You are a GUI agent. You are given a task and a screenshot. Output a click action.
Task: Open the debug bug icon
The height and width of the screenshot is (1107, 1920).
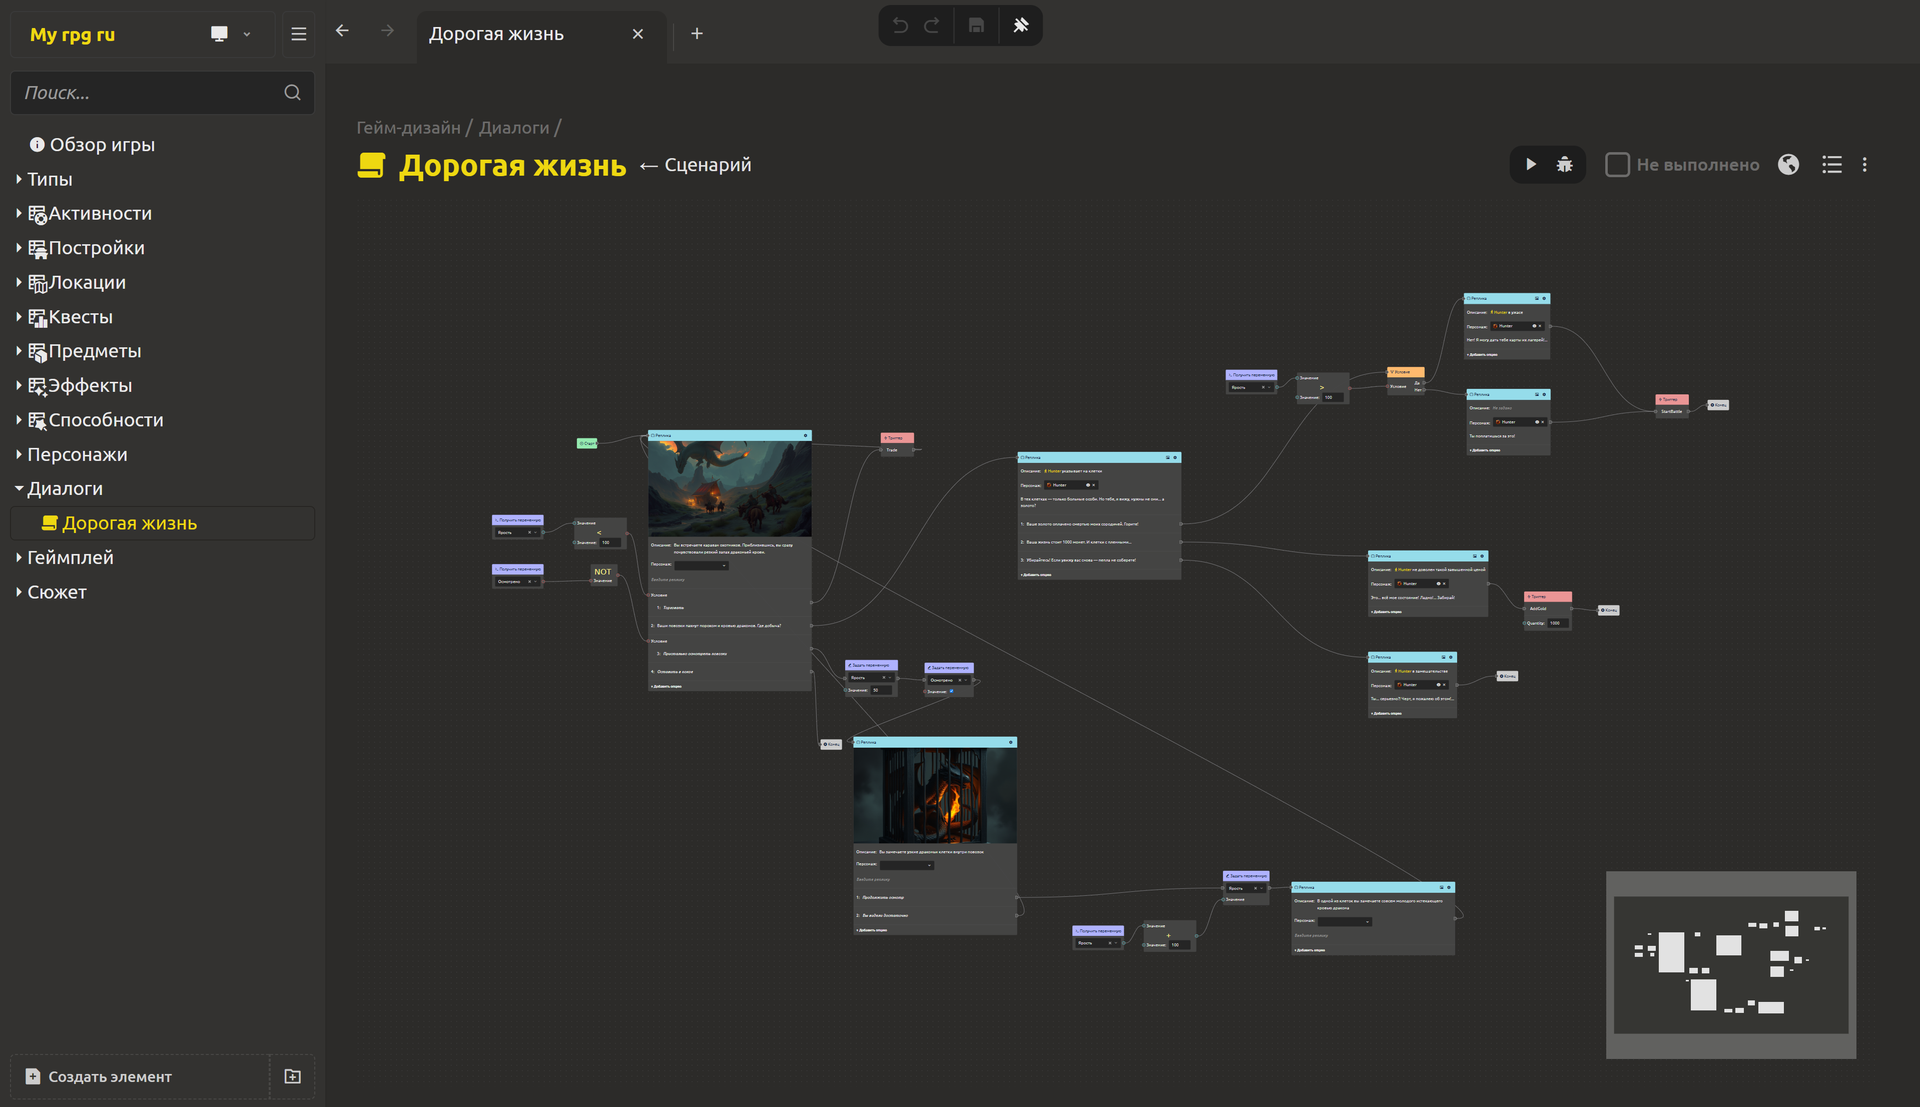pyautogui.click(x=1565, y=165)
